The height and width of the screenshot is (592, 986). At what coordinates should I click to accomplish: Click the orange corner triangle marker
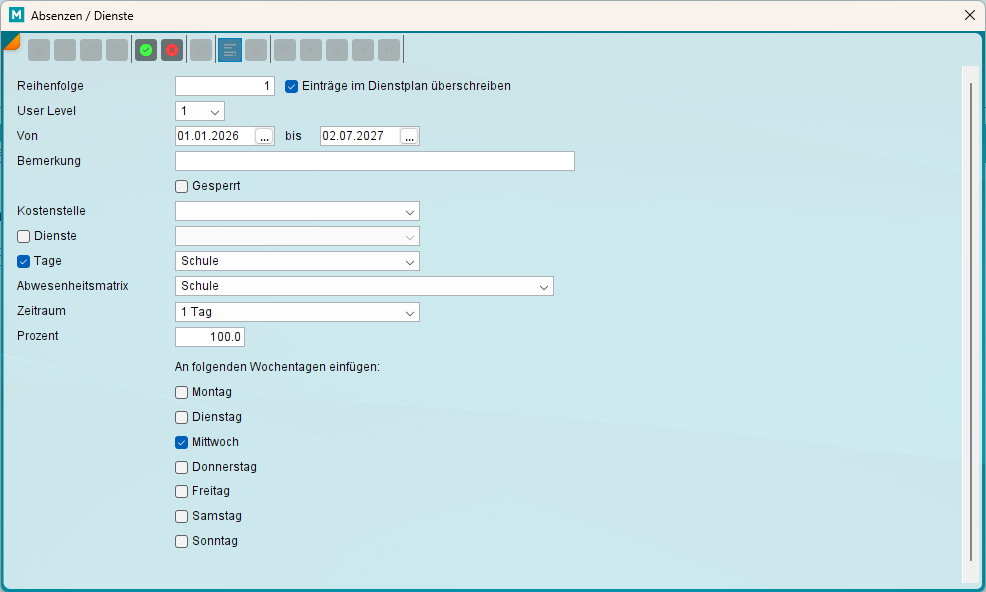pyautogui.click(x=10, y=40)
